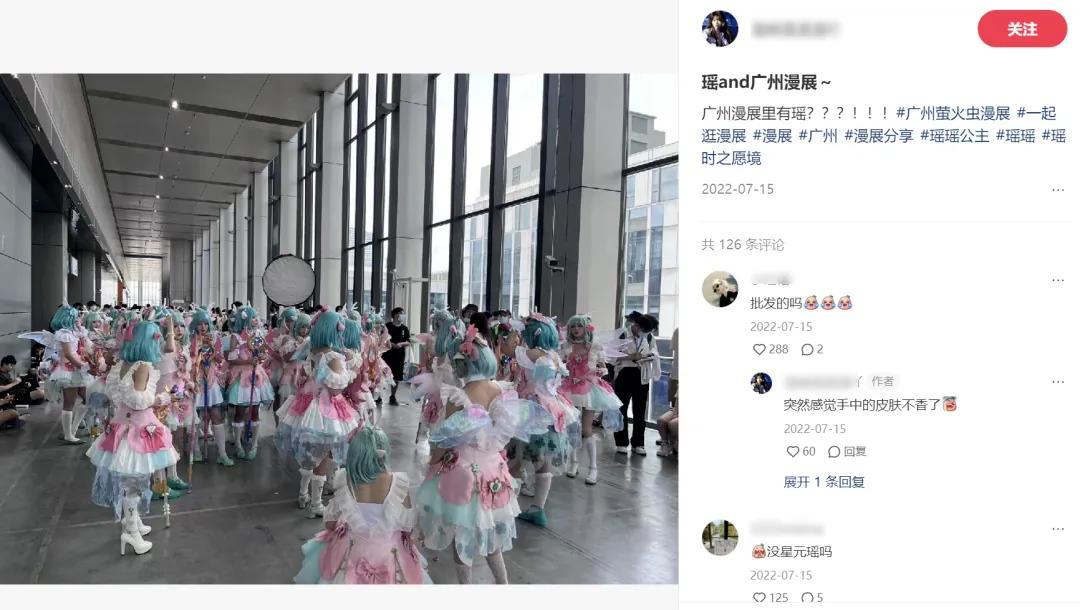Image resolution: width=1080 pixels, height=610 pixels.
Task: Open more options for author's reply
Action: [x=1058, y=381]
